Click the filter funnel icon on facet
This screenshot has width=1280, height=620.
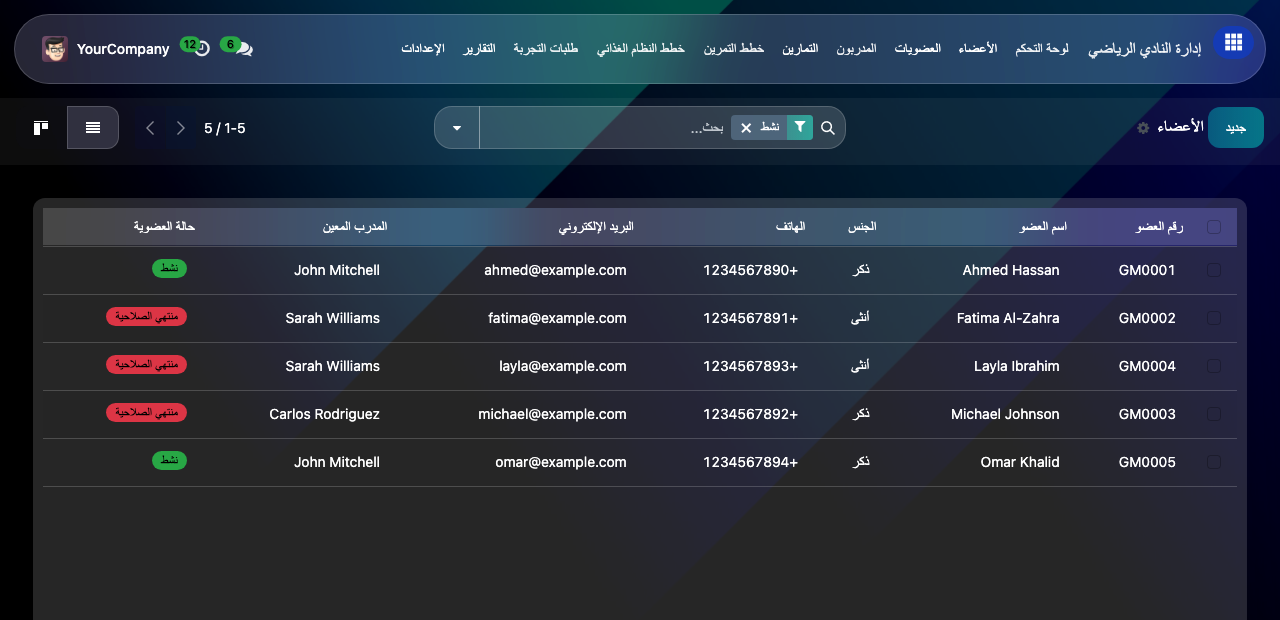point(800,127)
